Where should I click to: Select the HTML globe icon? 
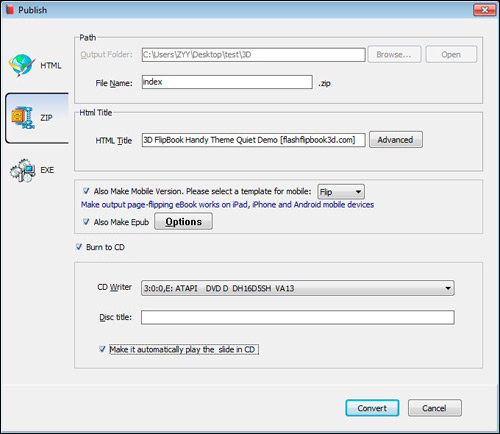pos(22,65)
